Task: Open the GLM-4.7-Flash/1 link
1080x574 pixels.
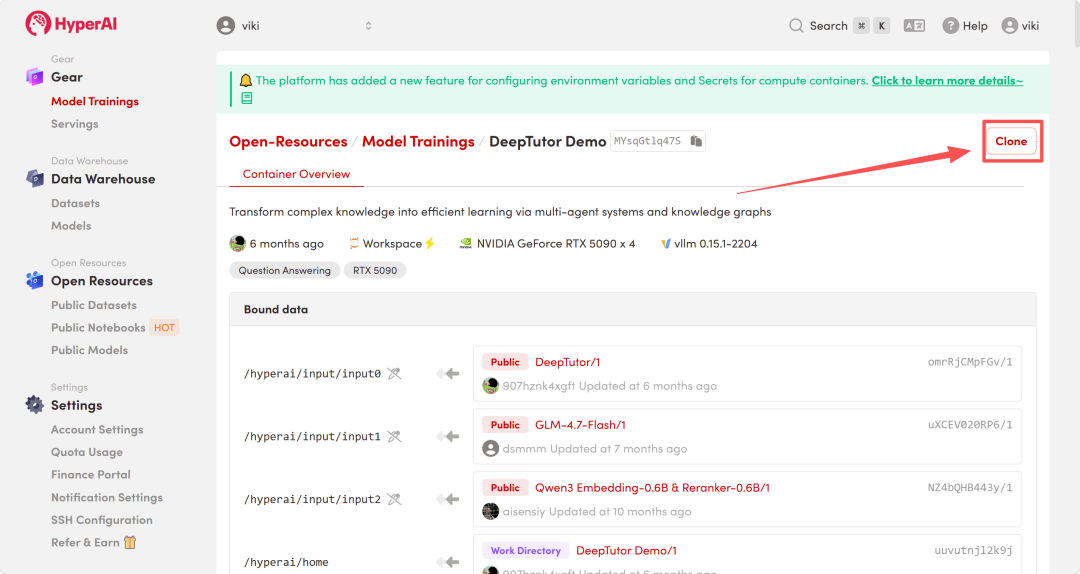Action: click(x=581, y=424)
